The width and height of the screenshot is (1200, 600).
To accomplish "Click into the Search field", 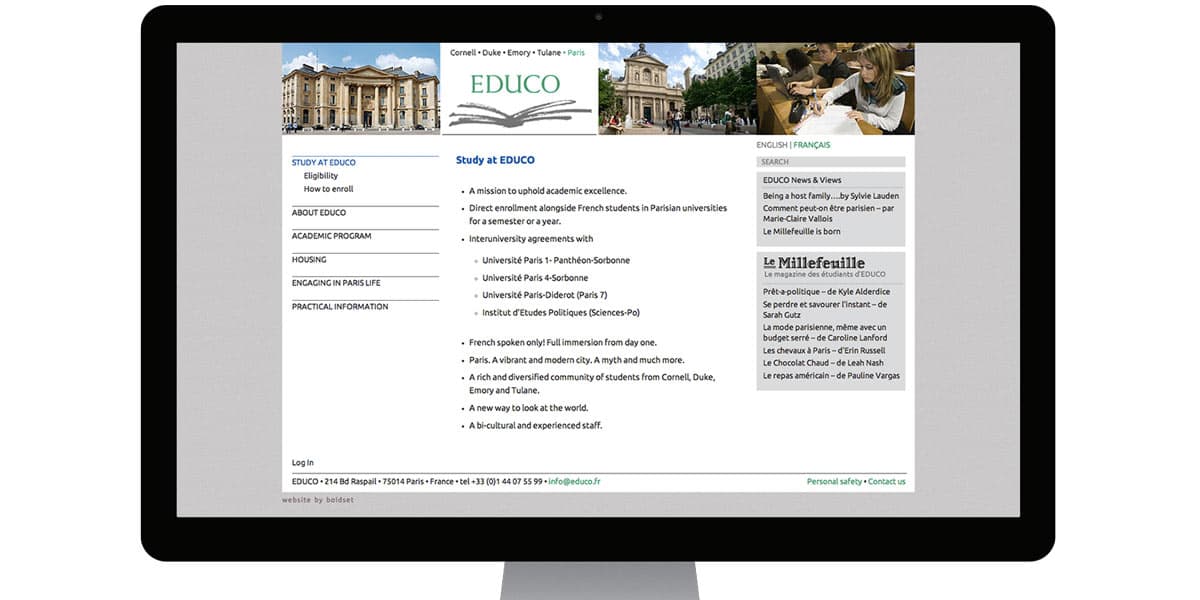I will pos(830,162).
